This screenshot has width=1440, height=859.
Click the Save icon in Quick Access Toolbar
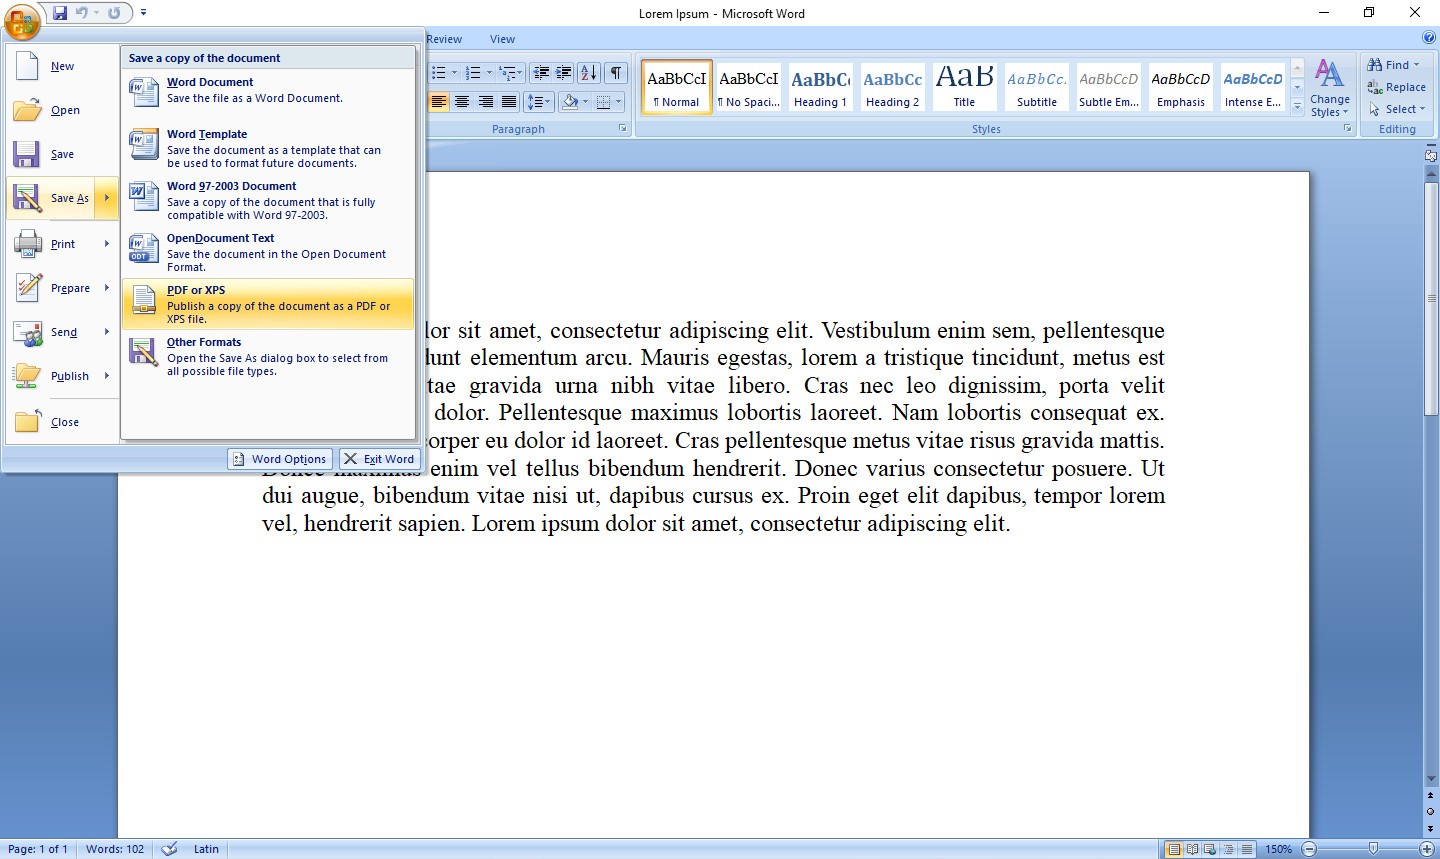pyautogui.click(x=60, y=13)
